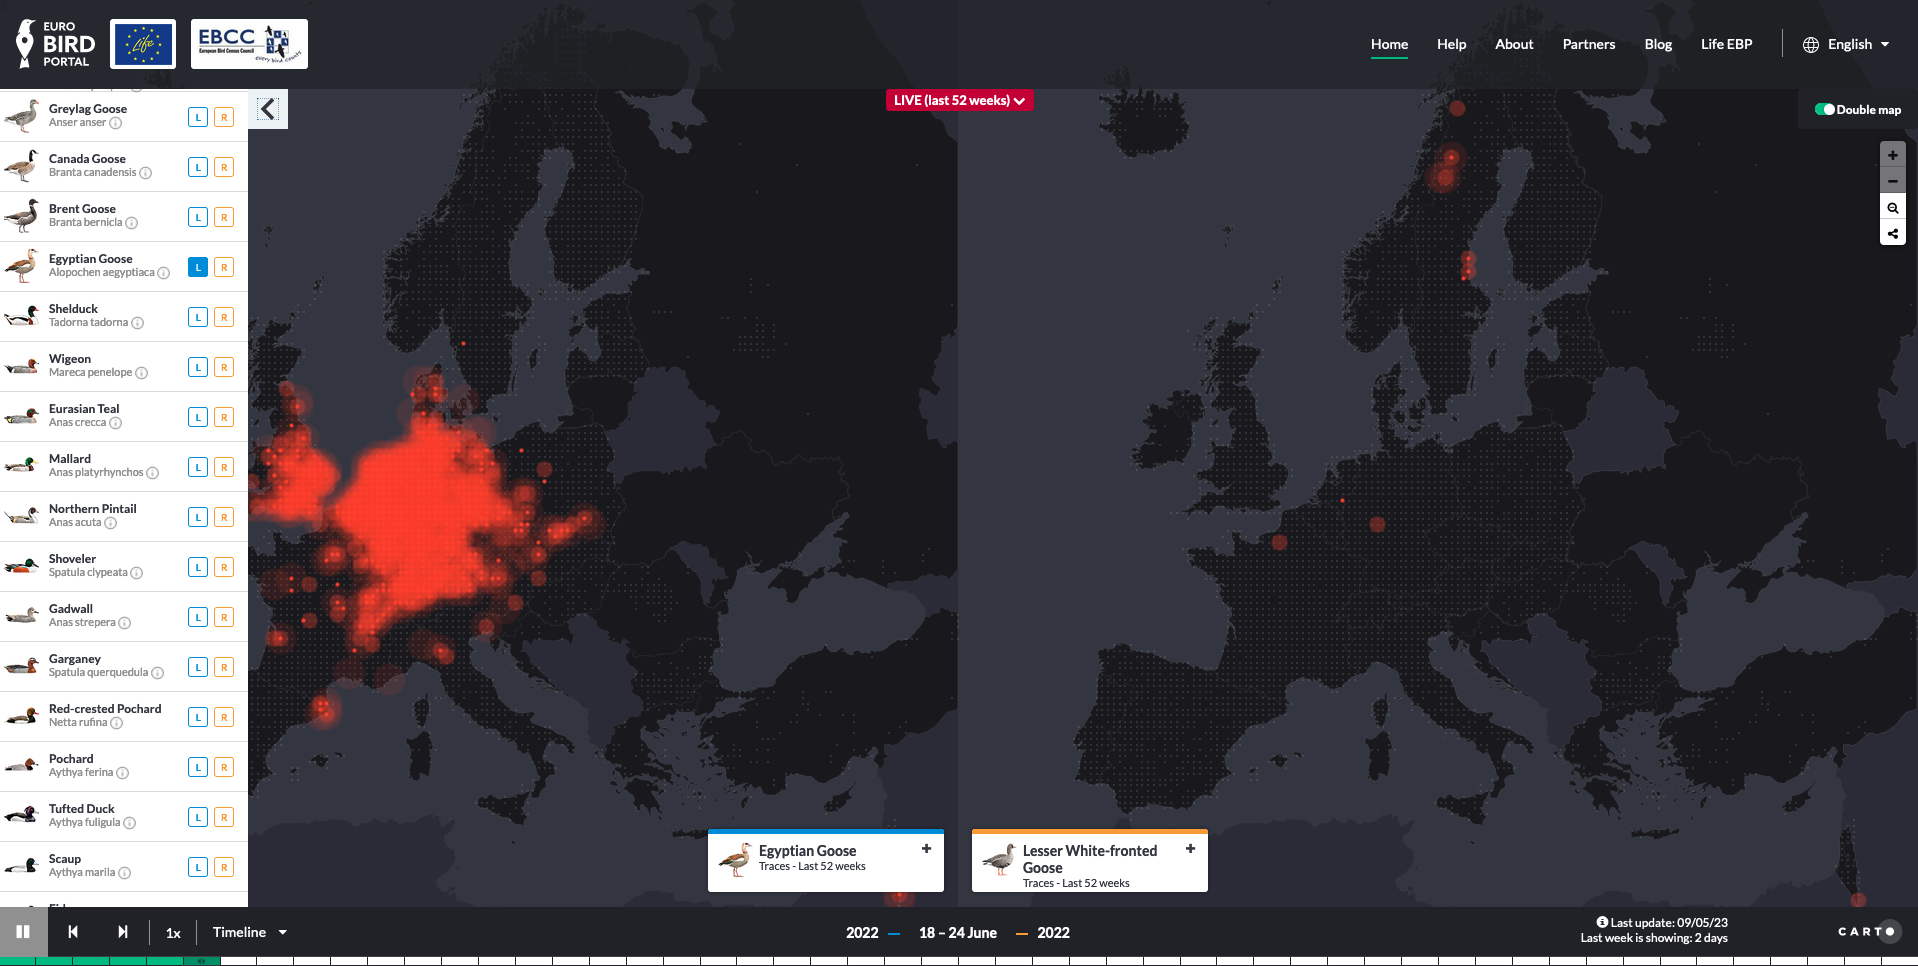The width and height of the screenshot is (1918, 966).
Task: Click the share map icon
Action: tap(1892, 234)
